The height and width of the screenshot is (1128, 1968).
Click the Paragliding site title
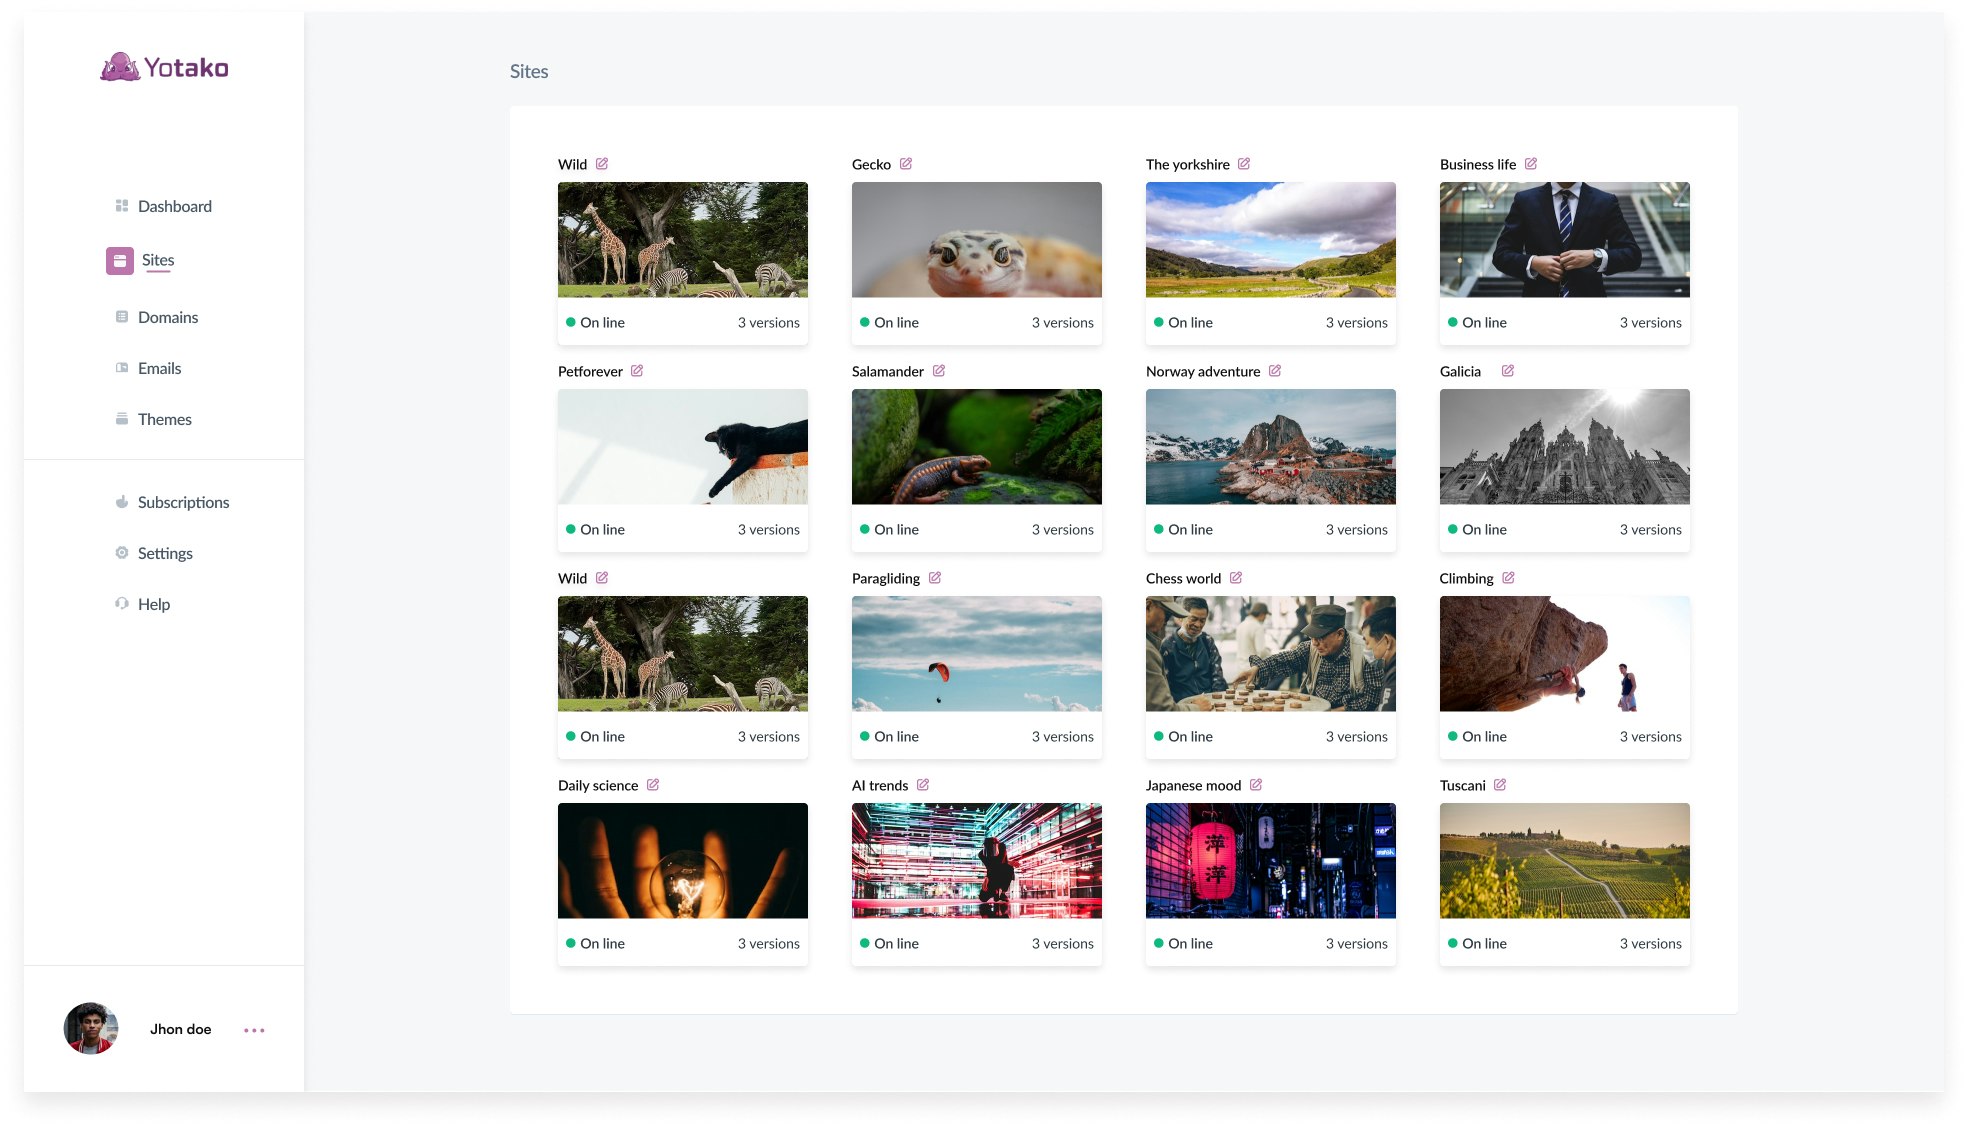tap(886, 578)
